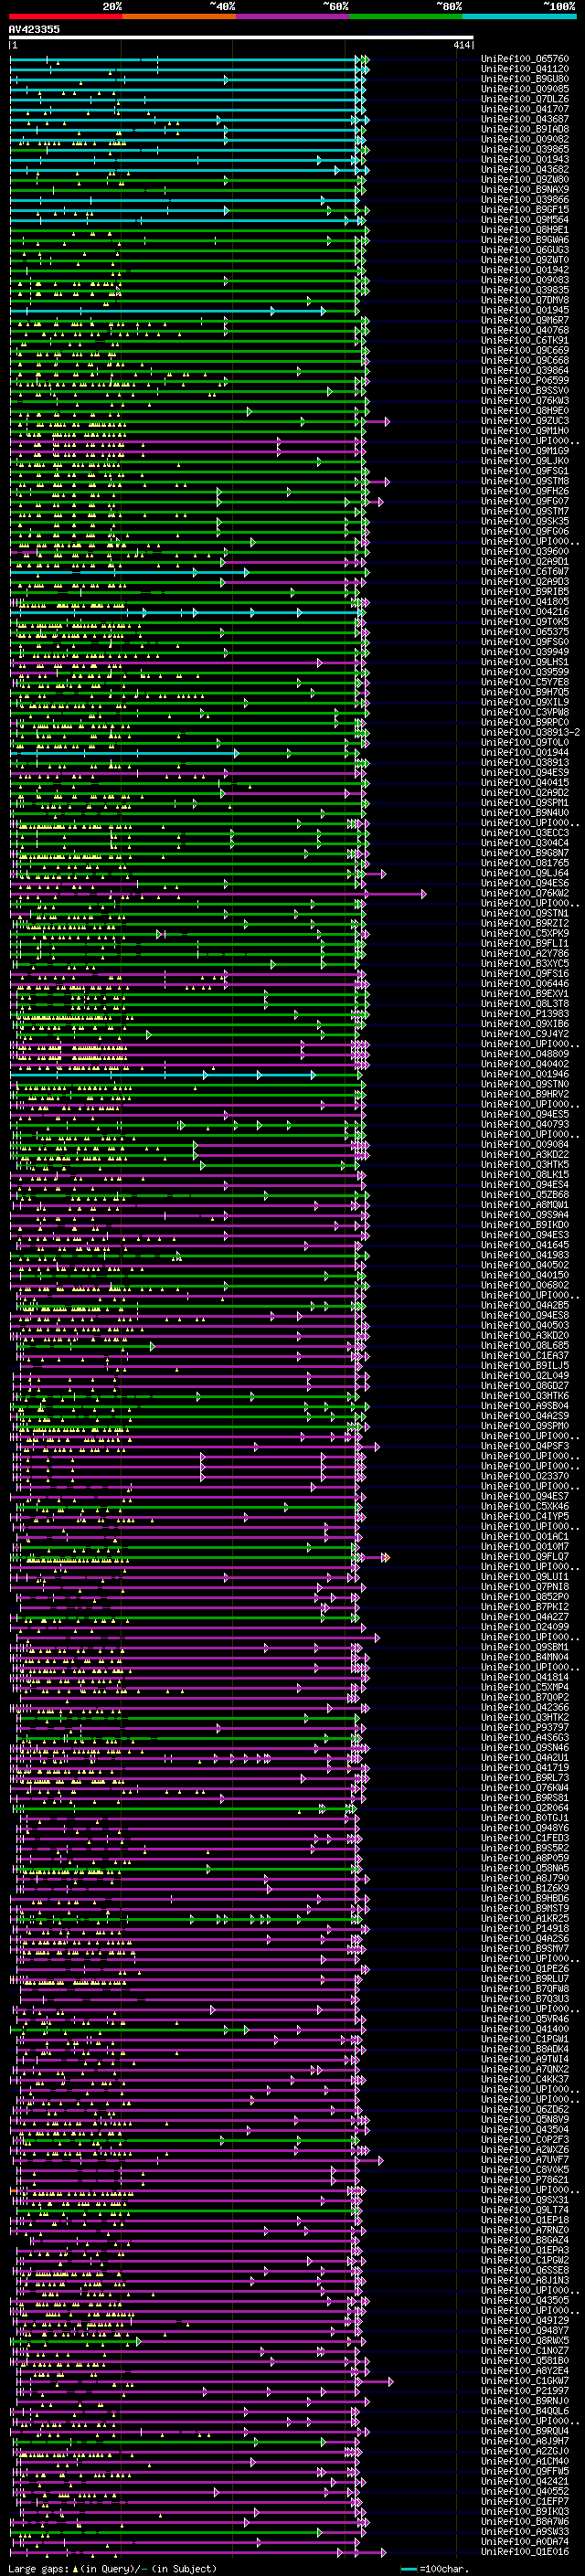
Task: Click the query end position 414
Action: click(462, 45)
